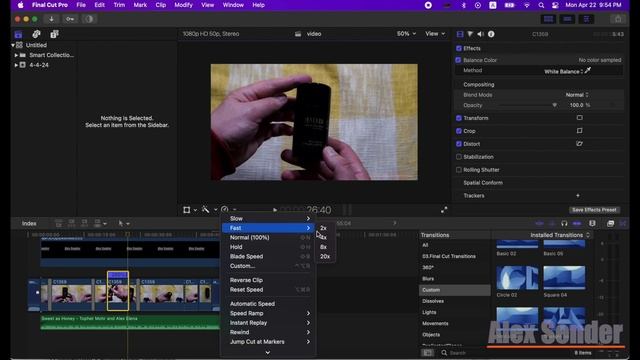Select 8x from the Fast submenu
This screenshot has height=360, width=640.
tap(324, 247)
